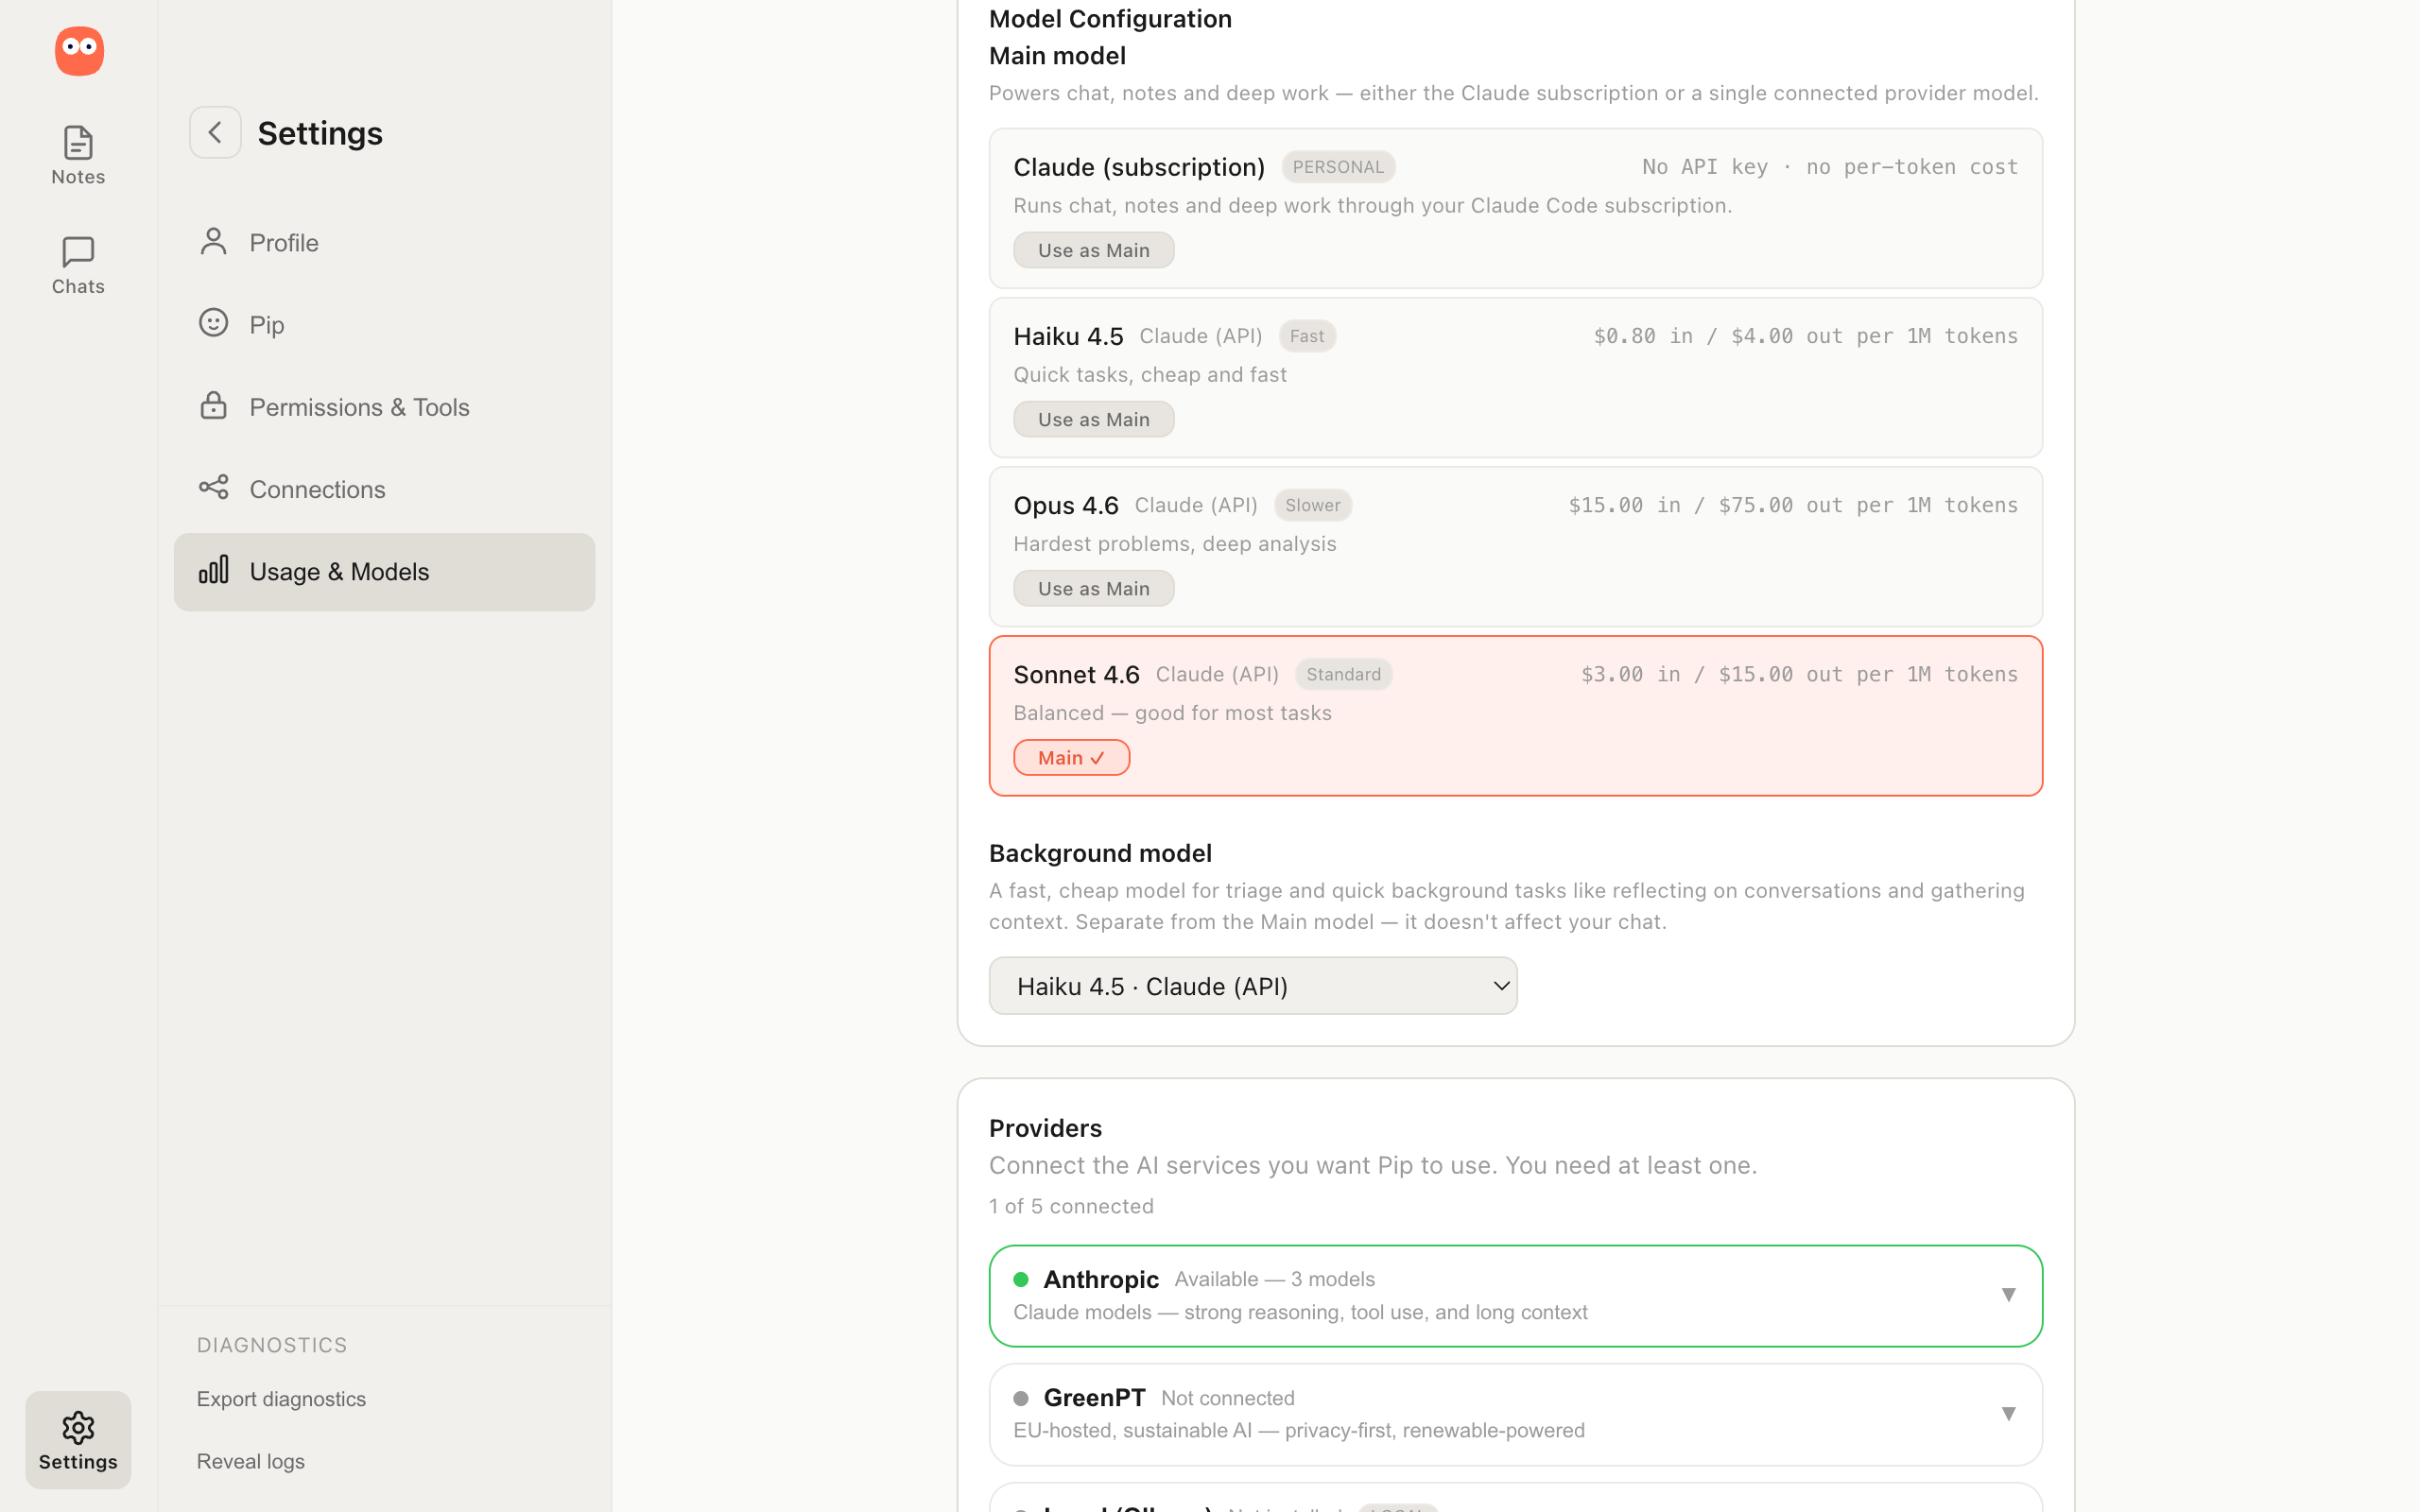Click "Balanced — good for most tasks" description

1172,713
